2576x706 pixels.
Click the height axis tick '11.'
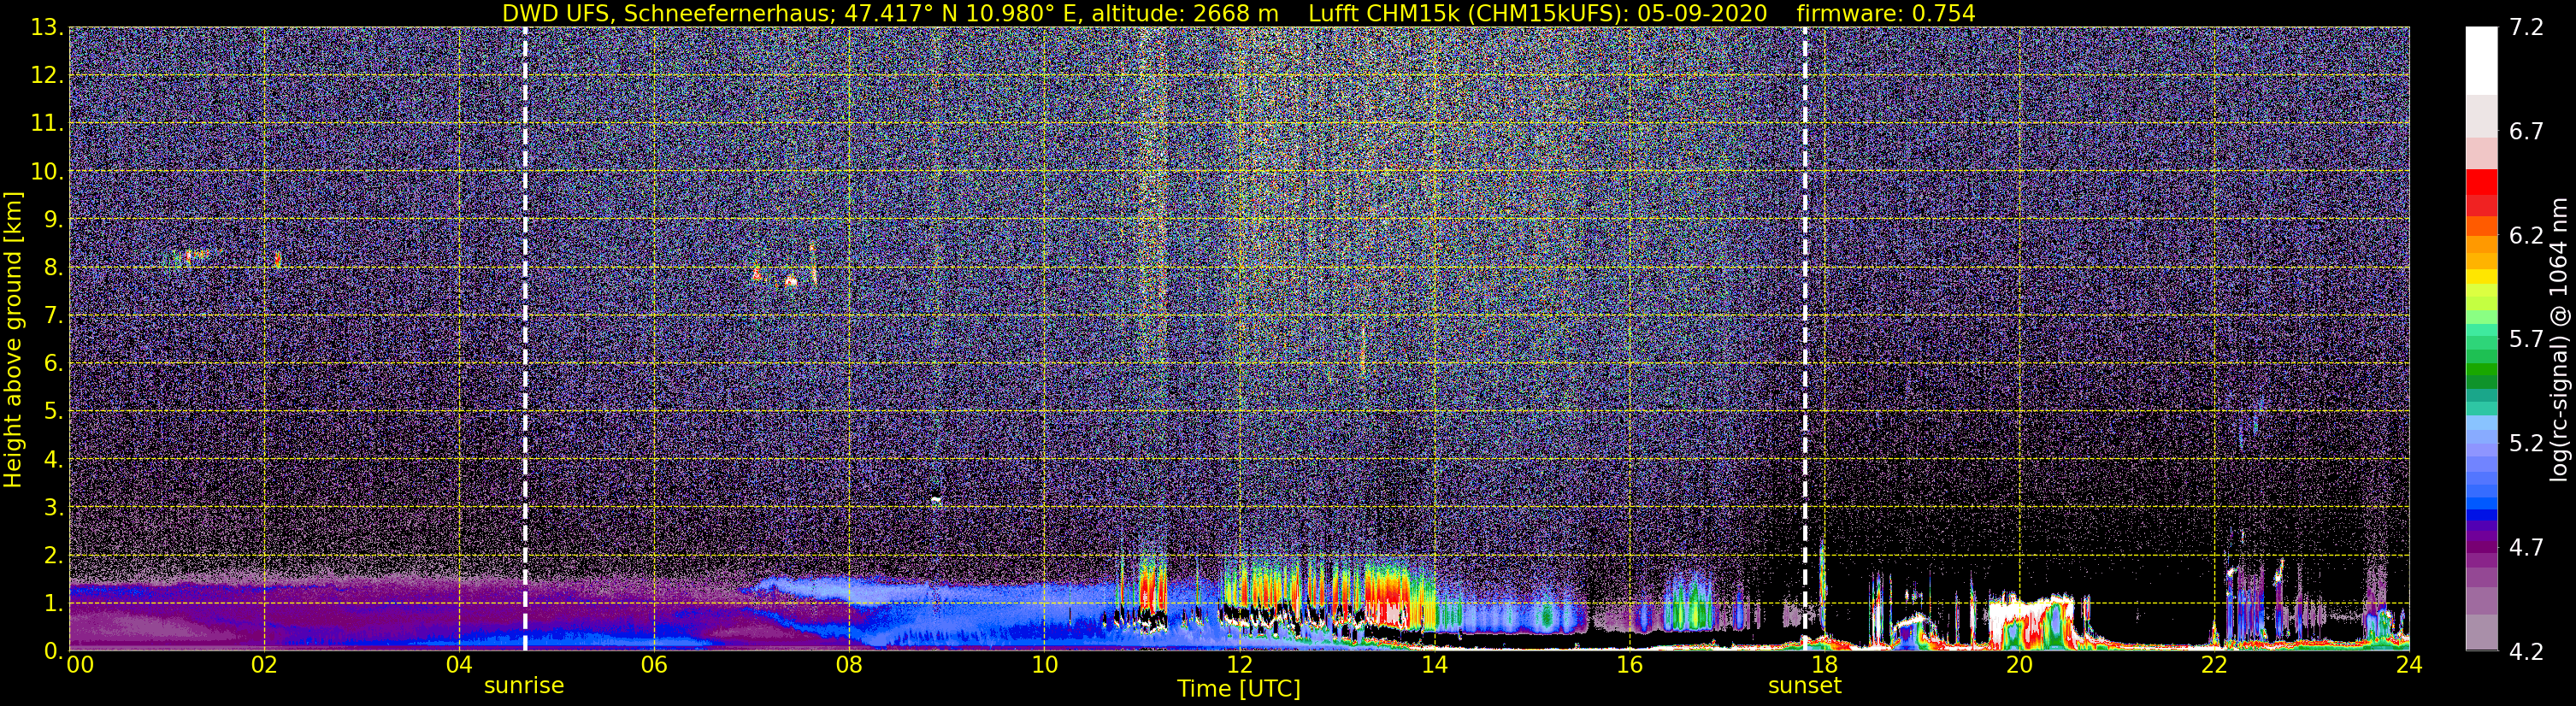(46, 124)
